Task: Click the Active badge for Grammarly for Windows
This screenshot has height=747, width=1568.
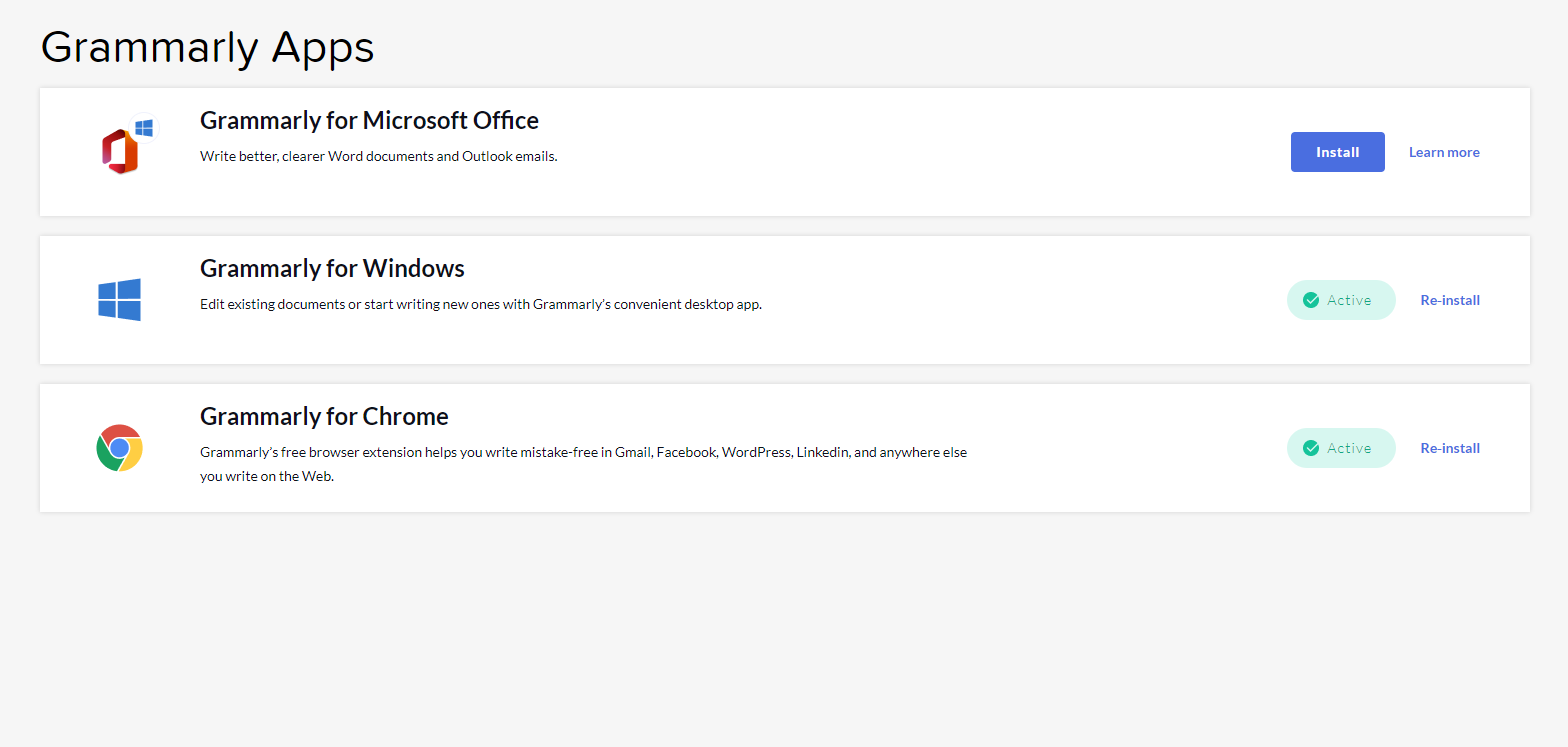Action: pos(1341,300)
